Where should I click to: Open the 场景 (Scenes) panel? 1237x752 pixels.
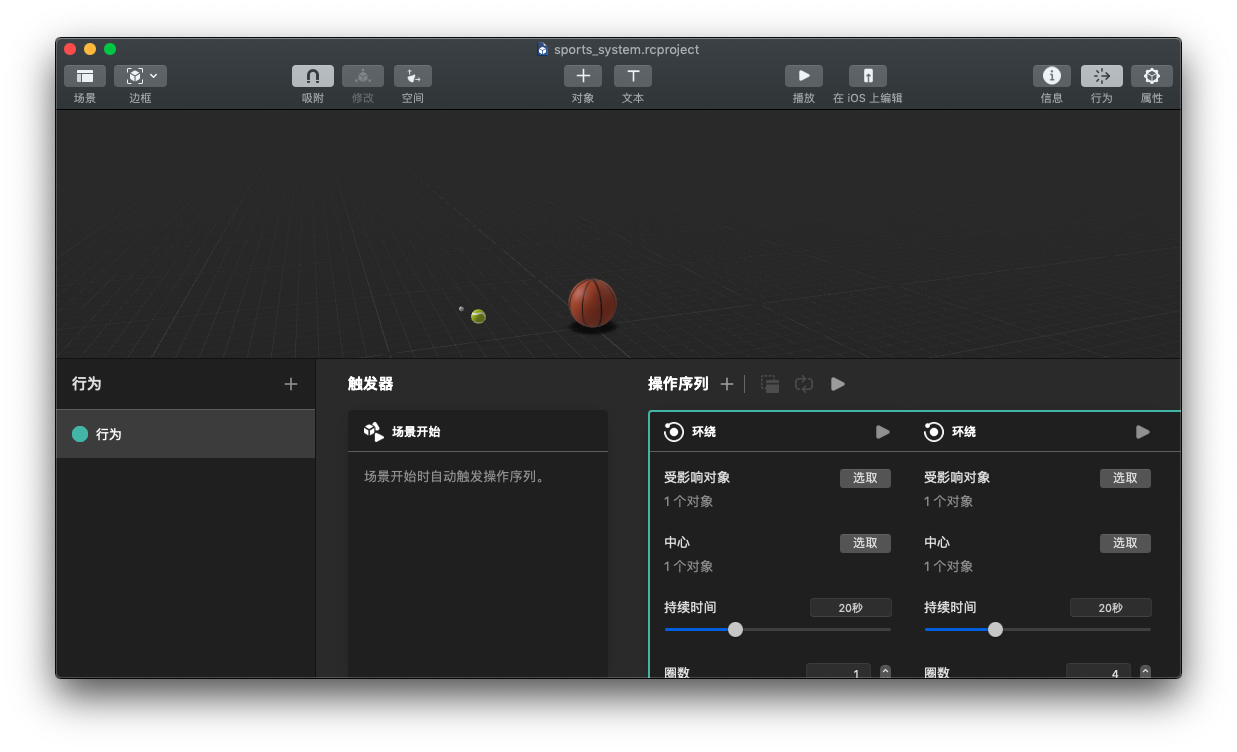click(x=84, y=75)
